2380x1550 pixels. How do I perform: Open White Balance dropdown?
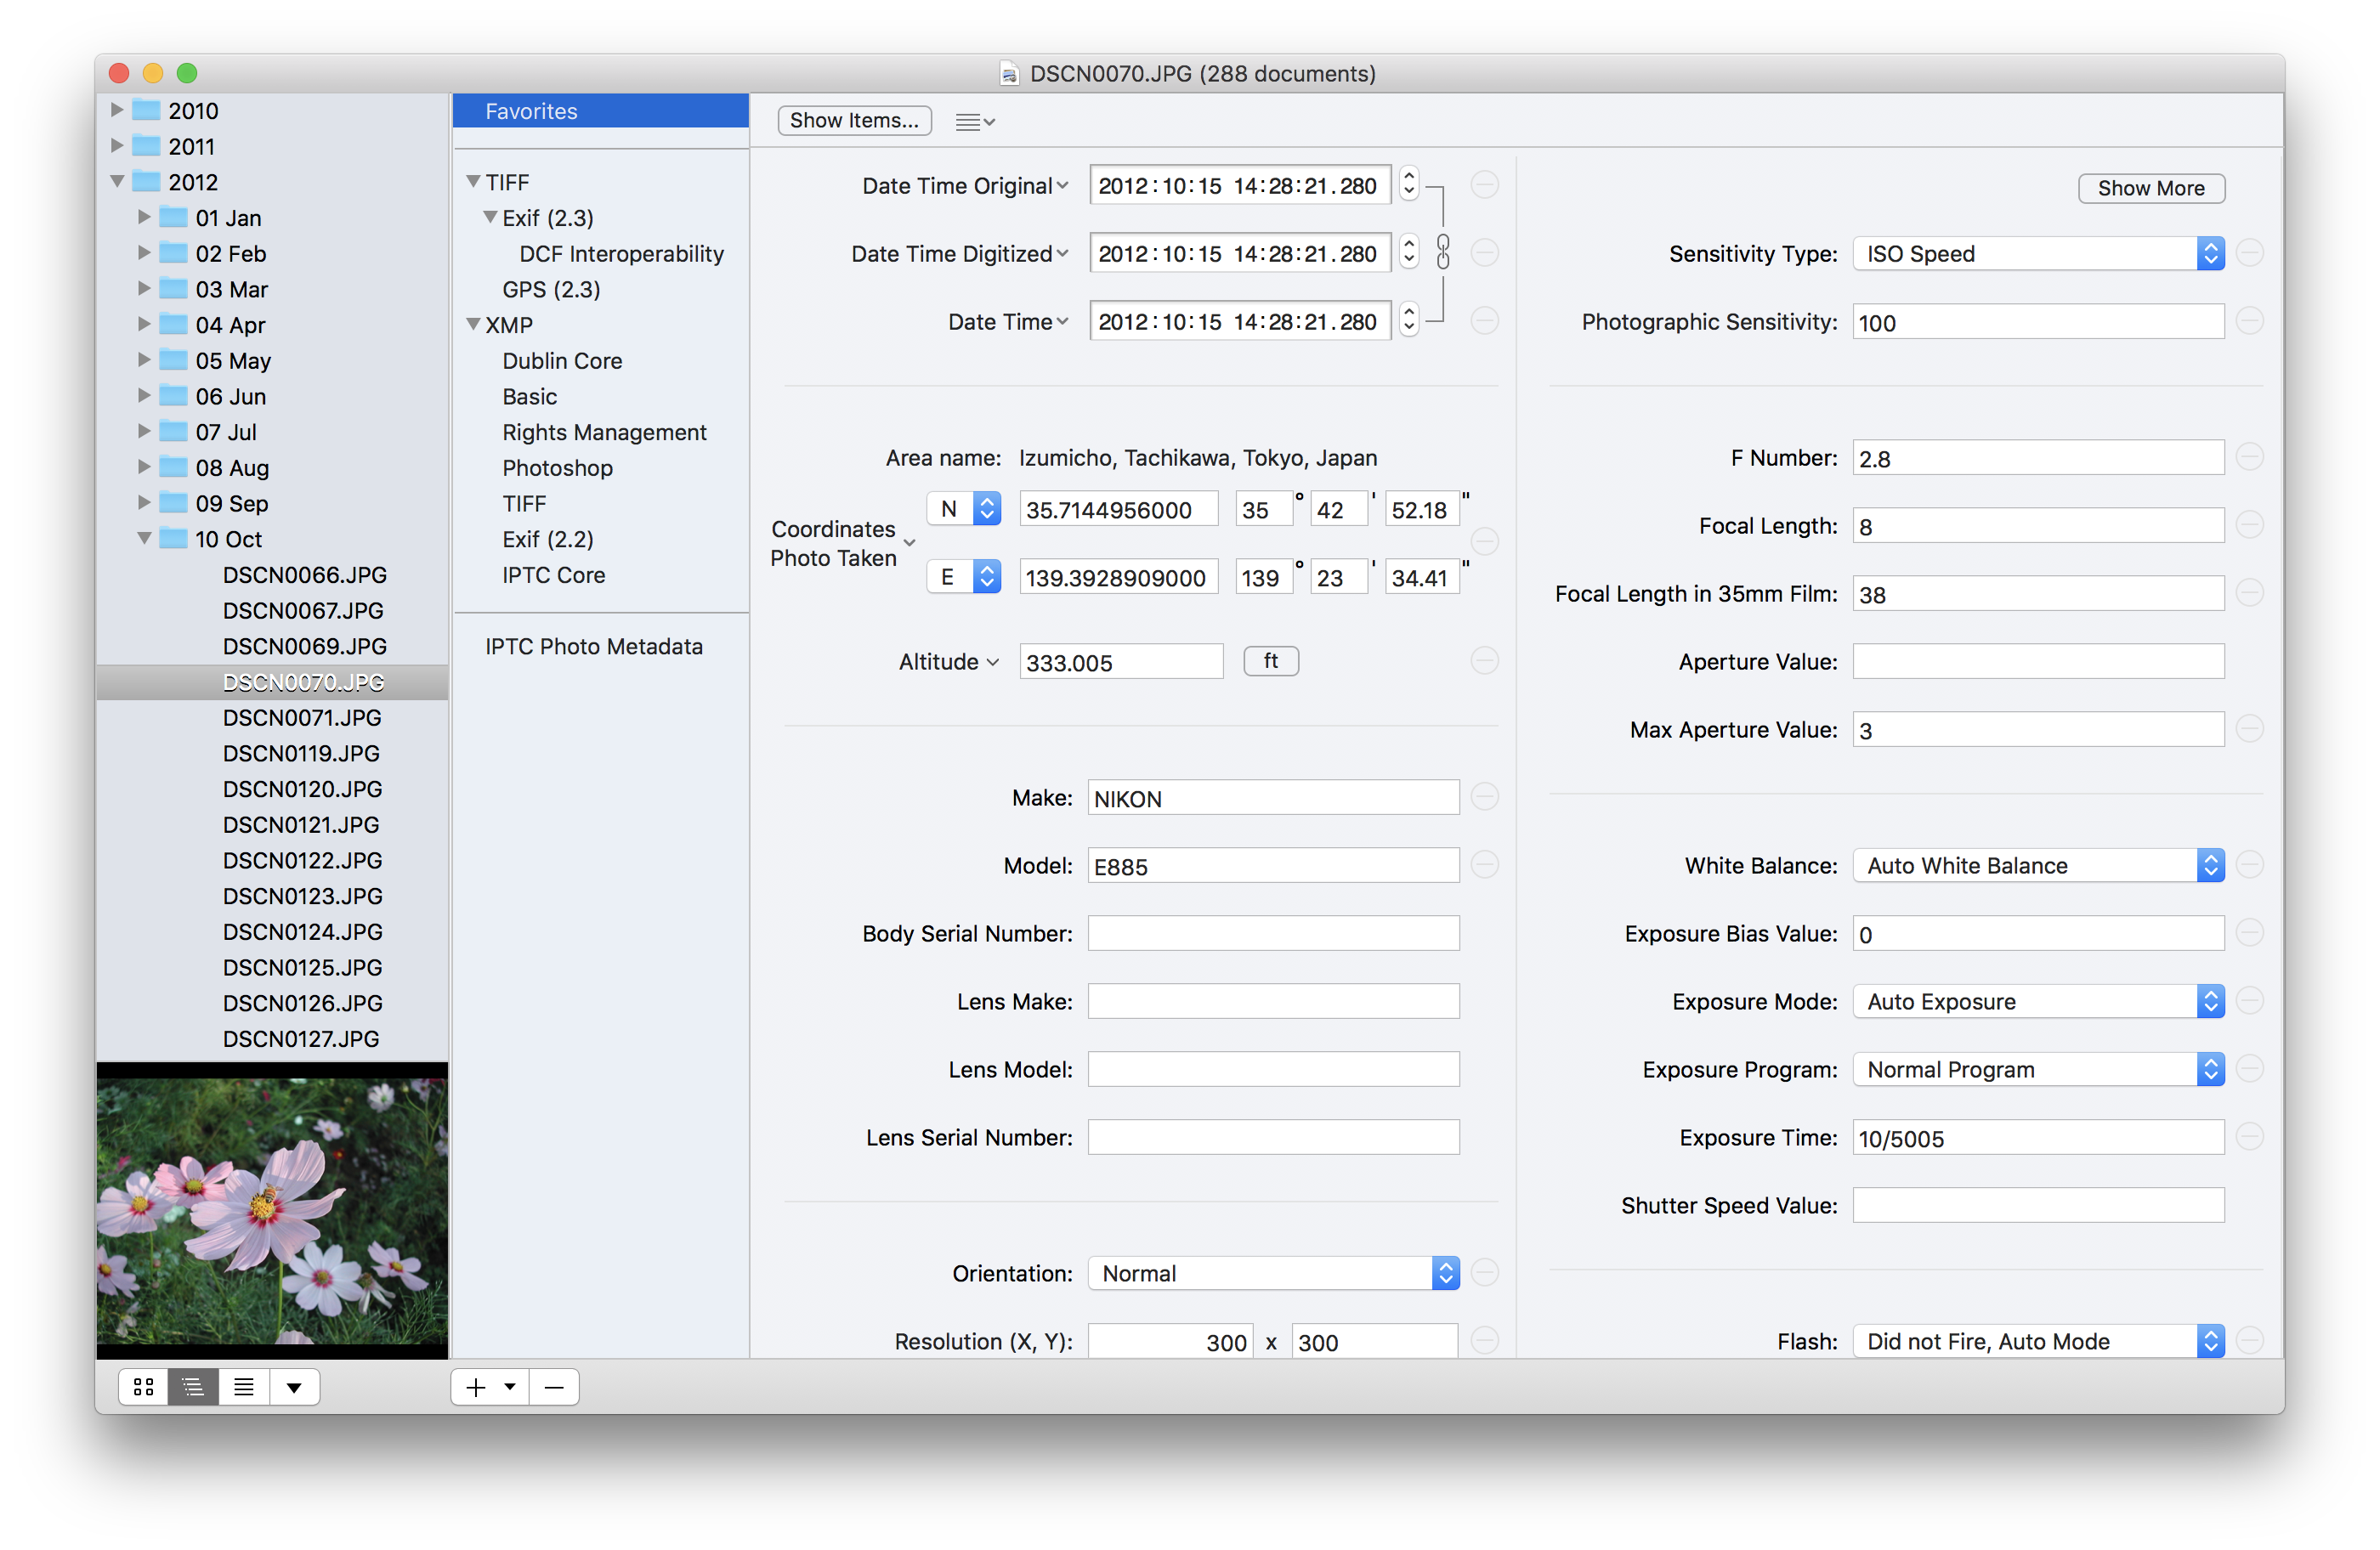click(2038, 865)
